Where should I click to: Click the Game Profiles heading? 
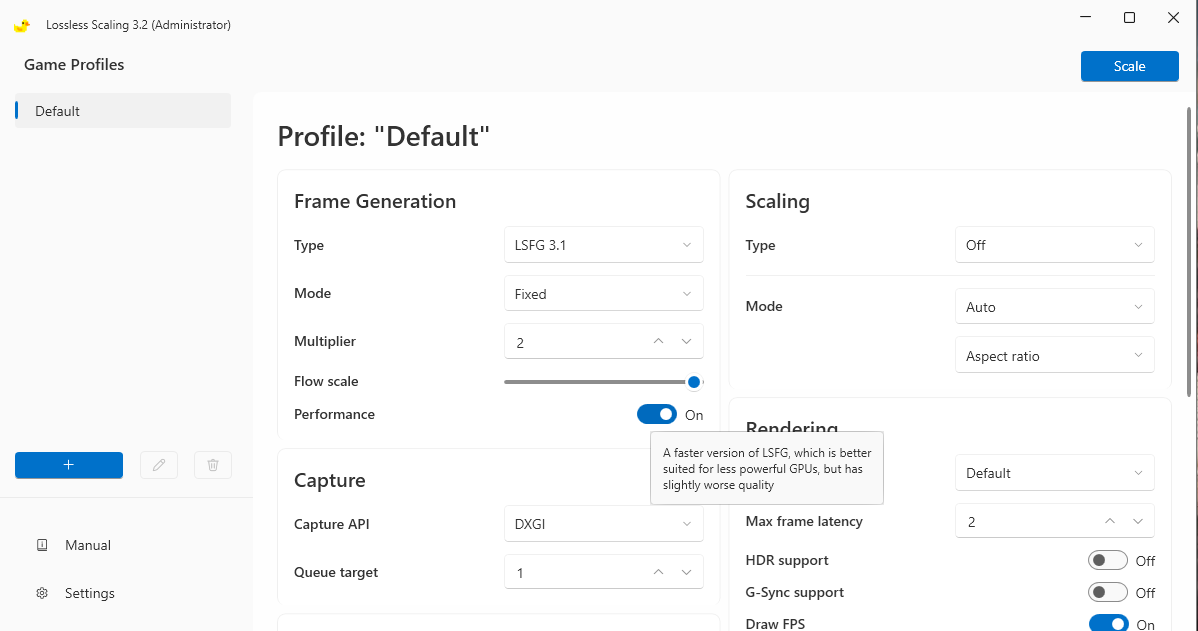coord(74,65)
